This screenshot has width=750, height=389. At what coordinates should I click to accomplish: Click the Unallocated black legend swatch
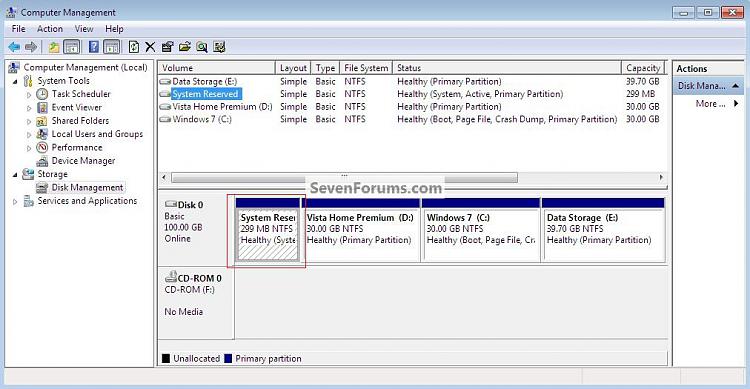click(166, 358)
